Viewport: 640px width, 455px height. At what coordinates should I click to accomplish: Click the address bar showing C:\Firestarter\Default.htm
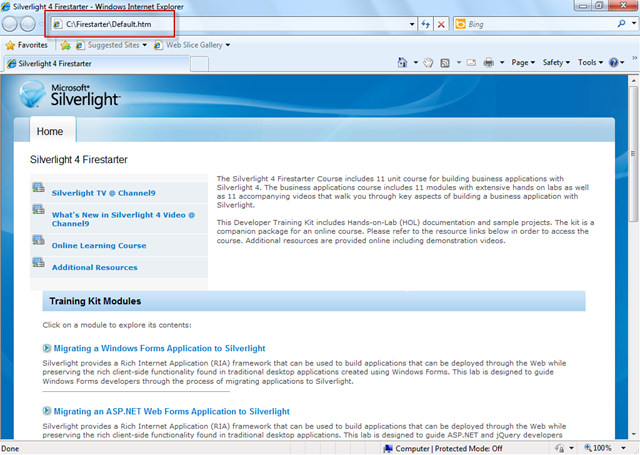coord(233,24)
